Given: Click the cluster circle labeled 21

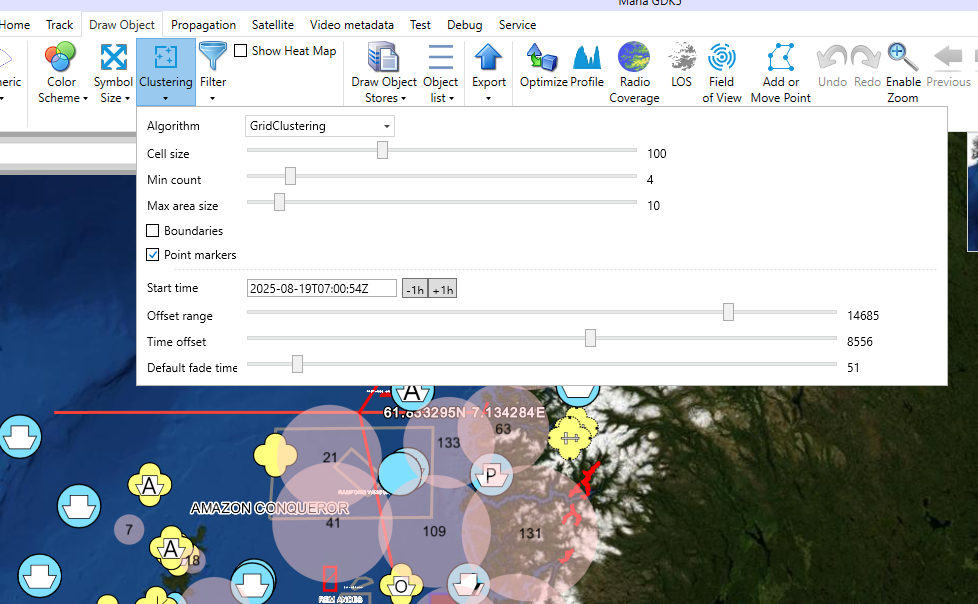Looking at the screenshot, I should [x=329, y=457].
